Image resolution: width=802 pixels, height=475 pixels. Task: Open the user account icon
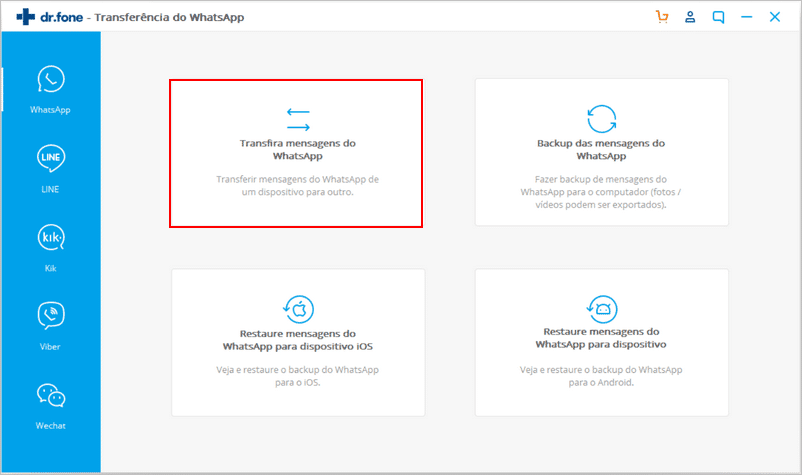(690, 17)
